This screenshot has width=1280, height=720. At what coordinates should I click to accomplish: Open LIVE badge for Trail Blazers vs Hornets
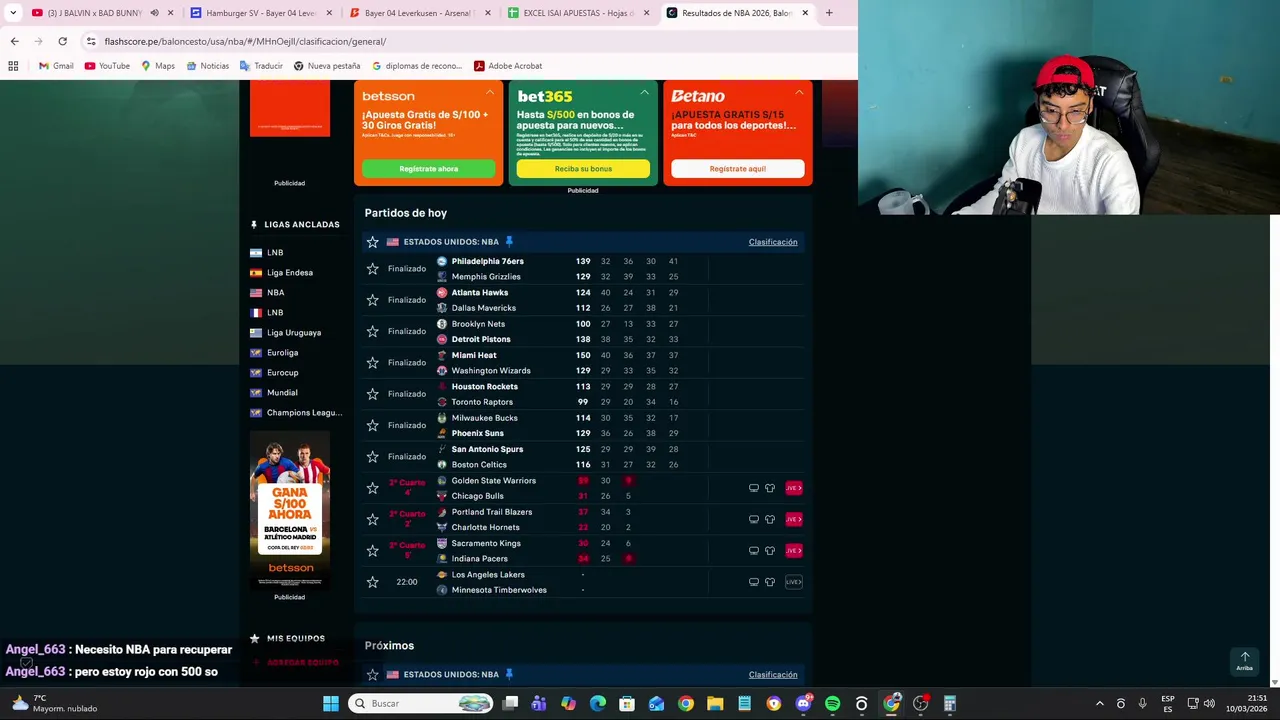(793, 519)
